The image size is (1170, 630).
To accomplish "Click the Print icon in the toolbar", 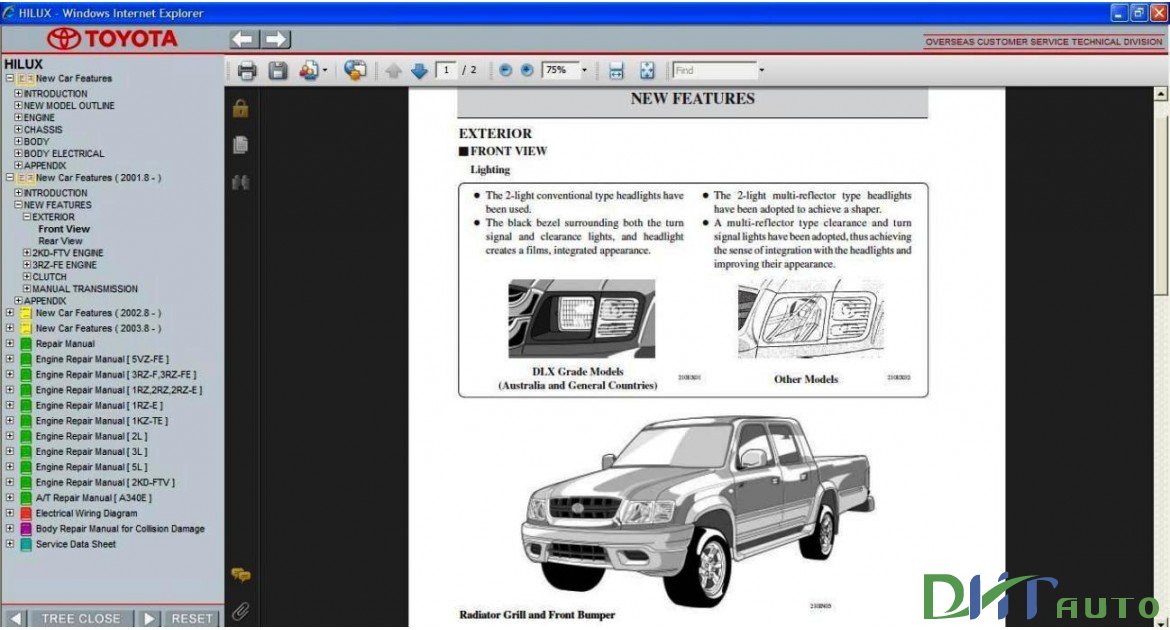I will pyautogui.click(x=247, y=70).
